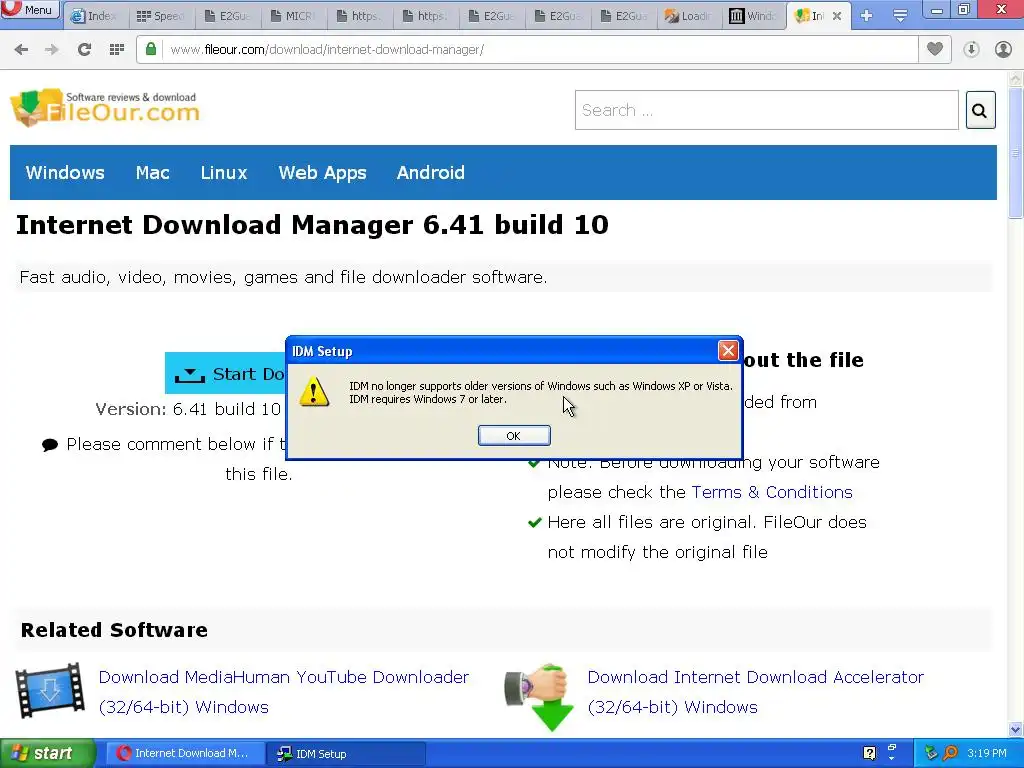The image size is (1024, 768).
Task: Open the Windows category in navigation
Action: [x=65, y=173]
